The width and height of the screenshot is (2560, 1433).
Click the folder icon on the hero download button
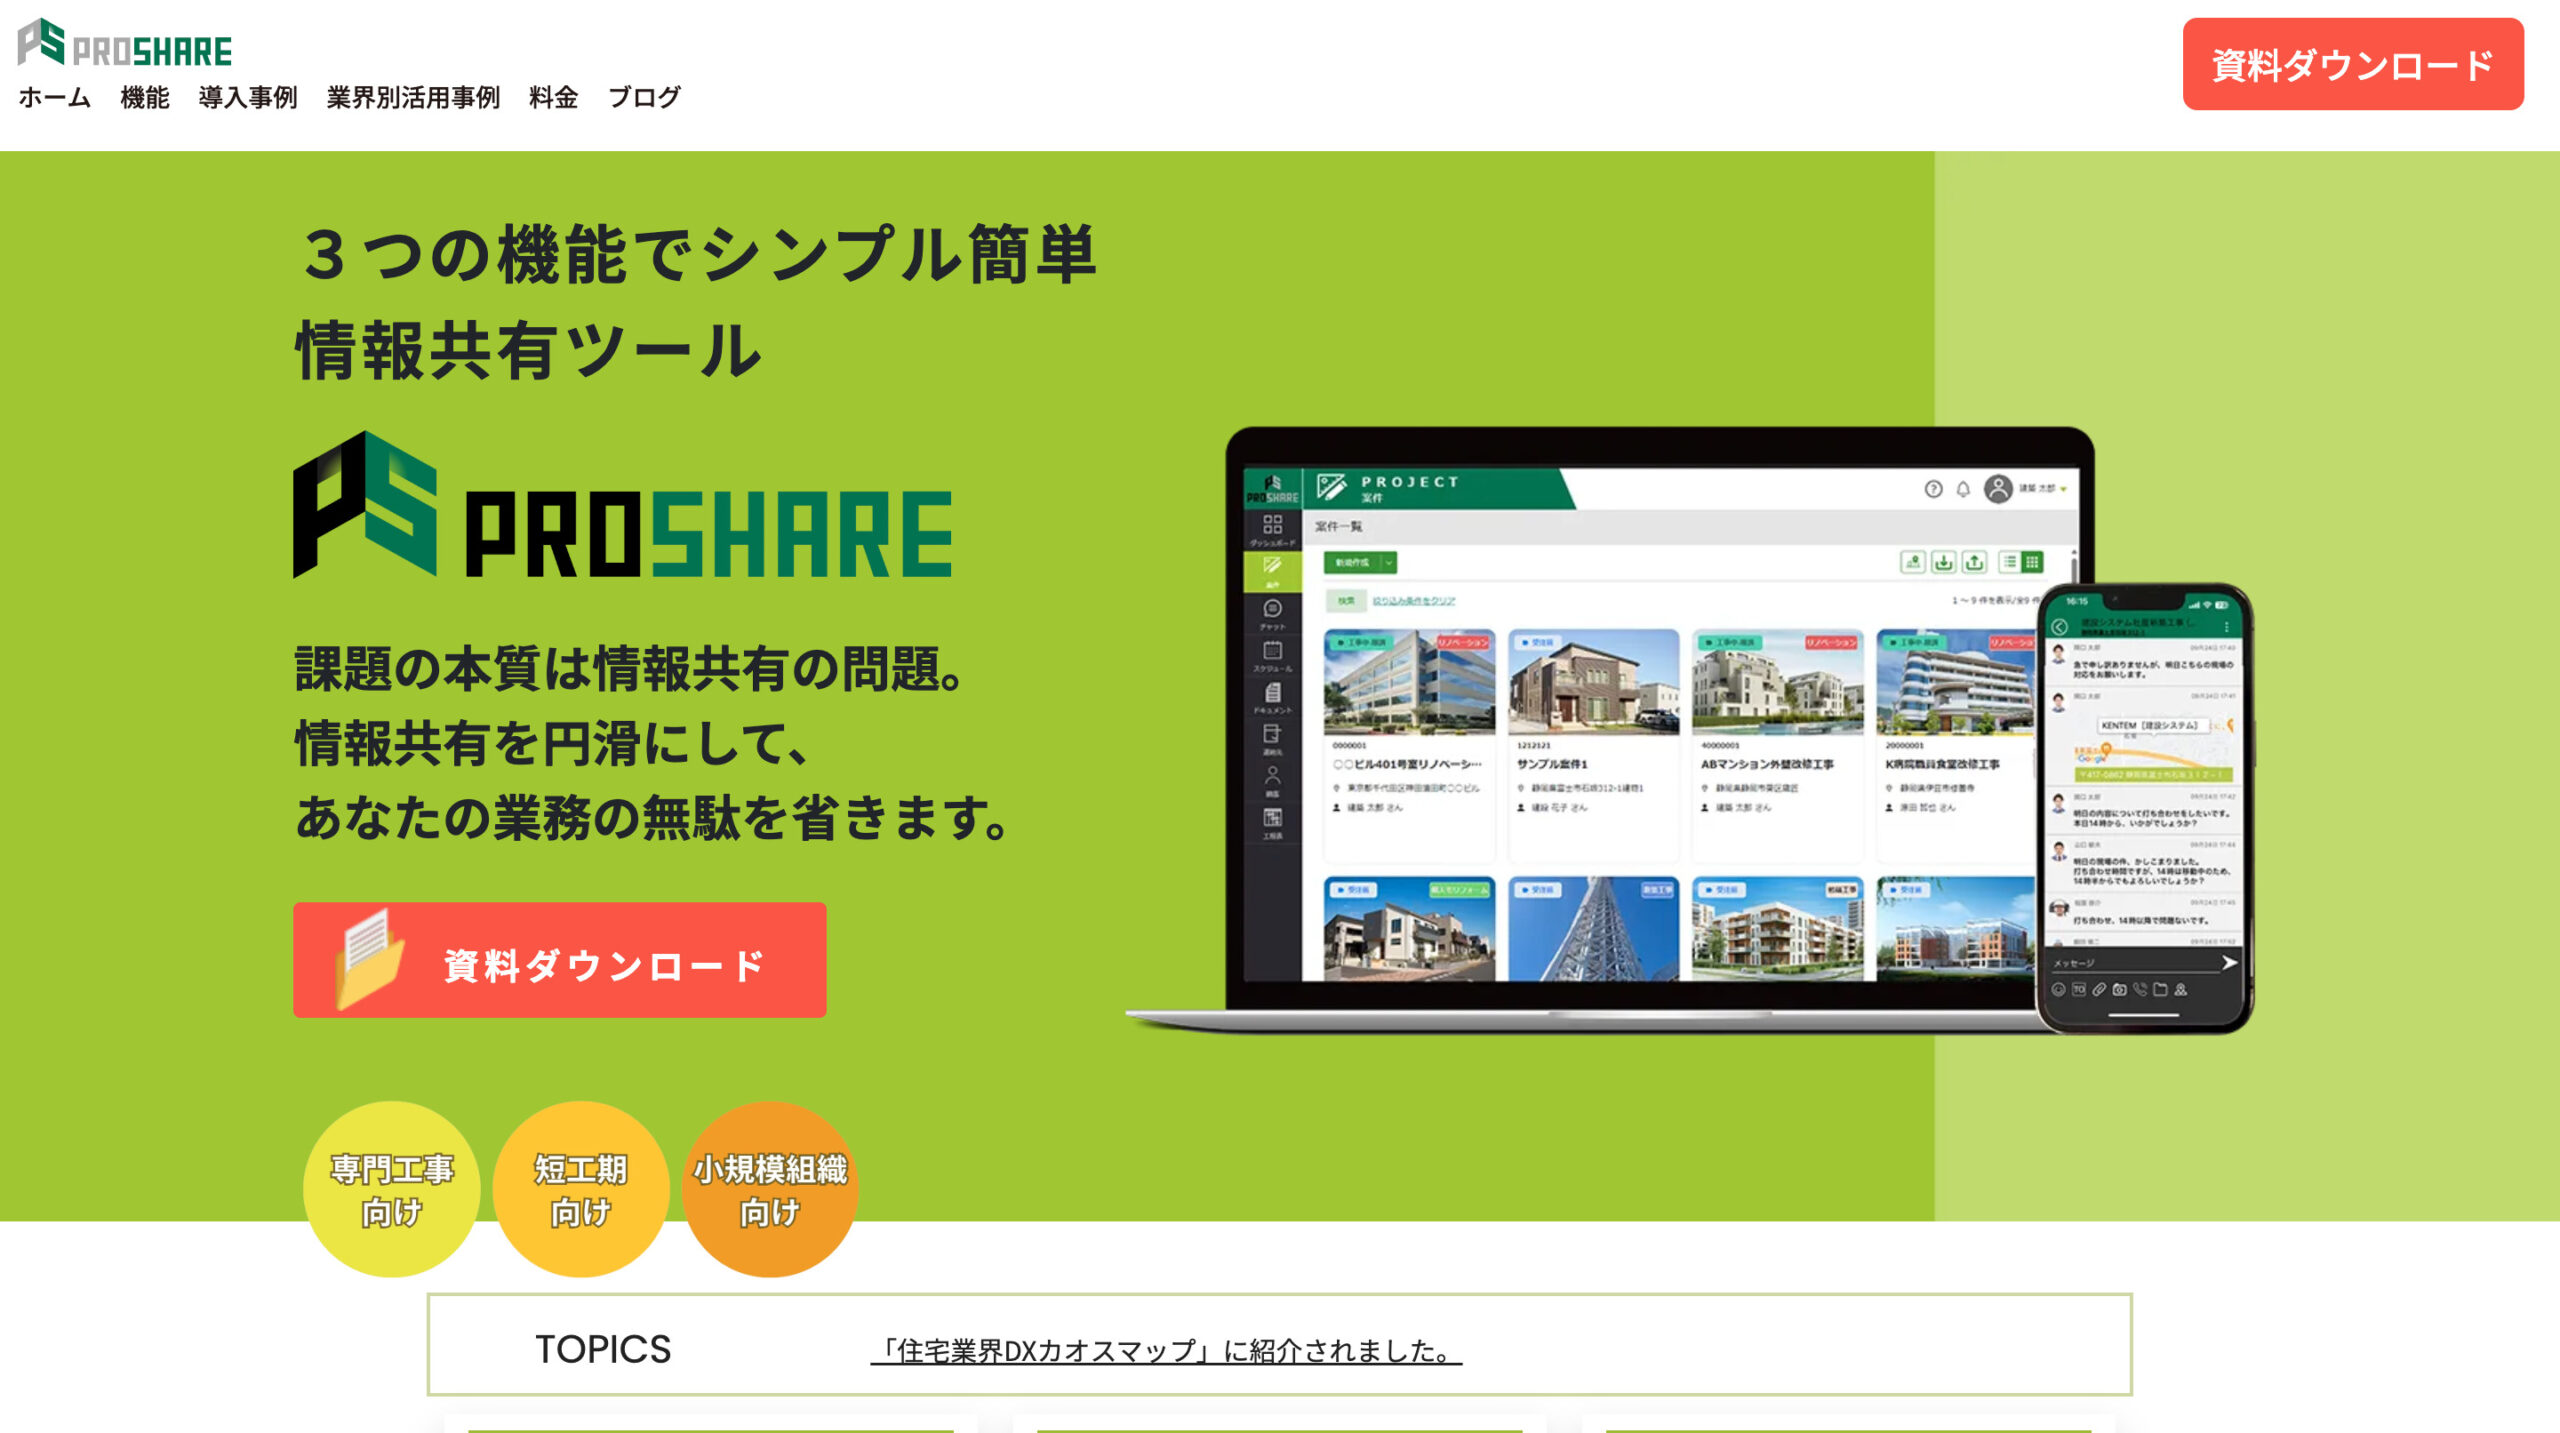(x=370, y=958)
